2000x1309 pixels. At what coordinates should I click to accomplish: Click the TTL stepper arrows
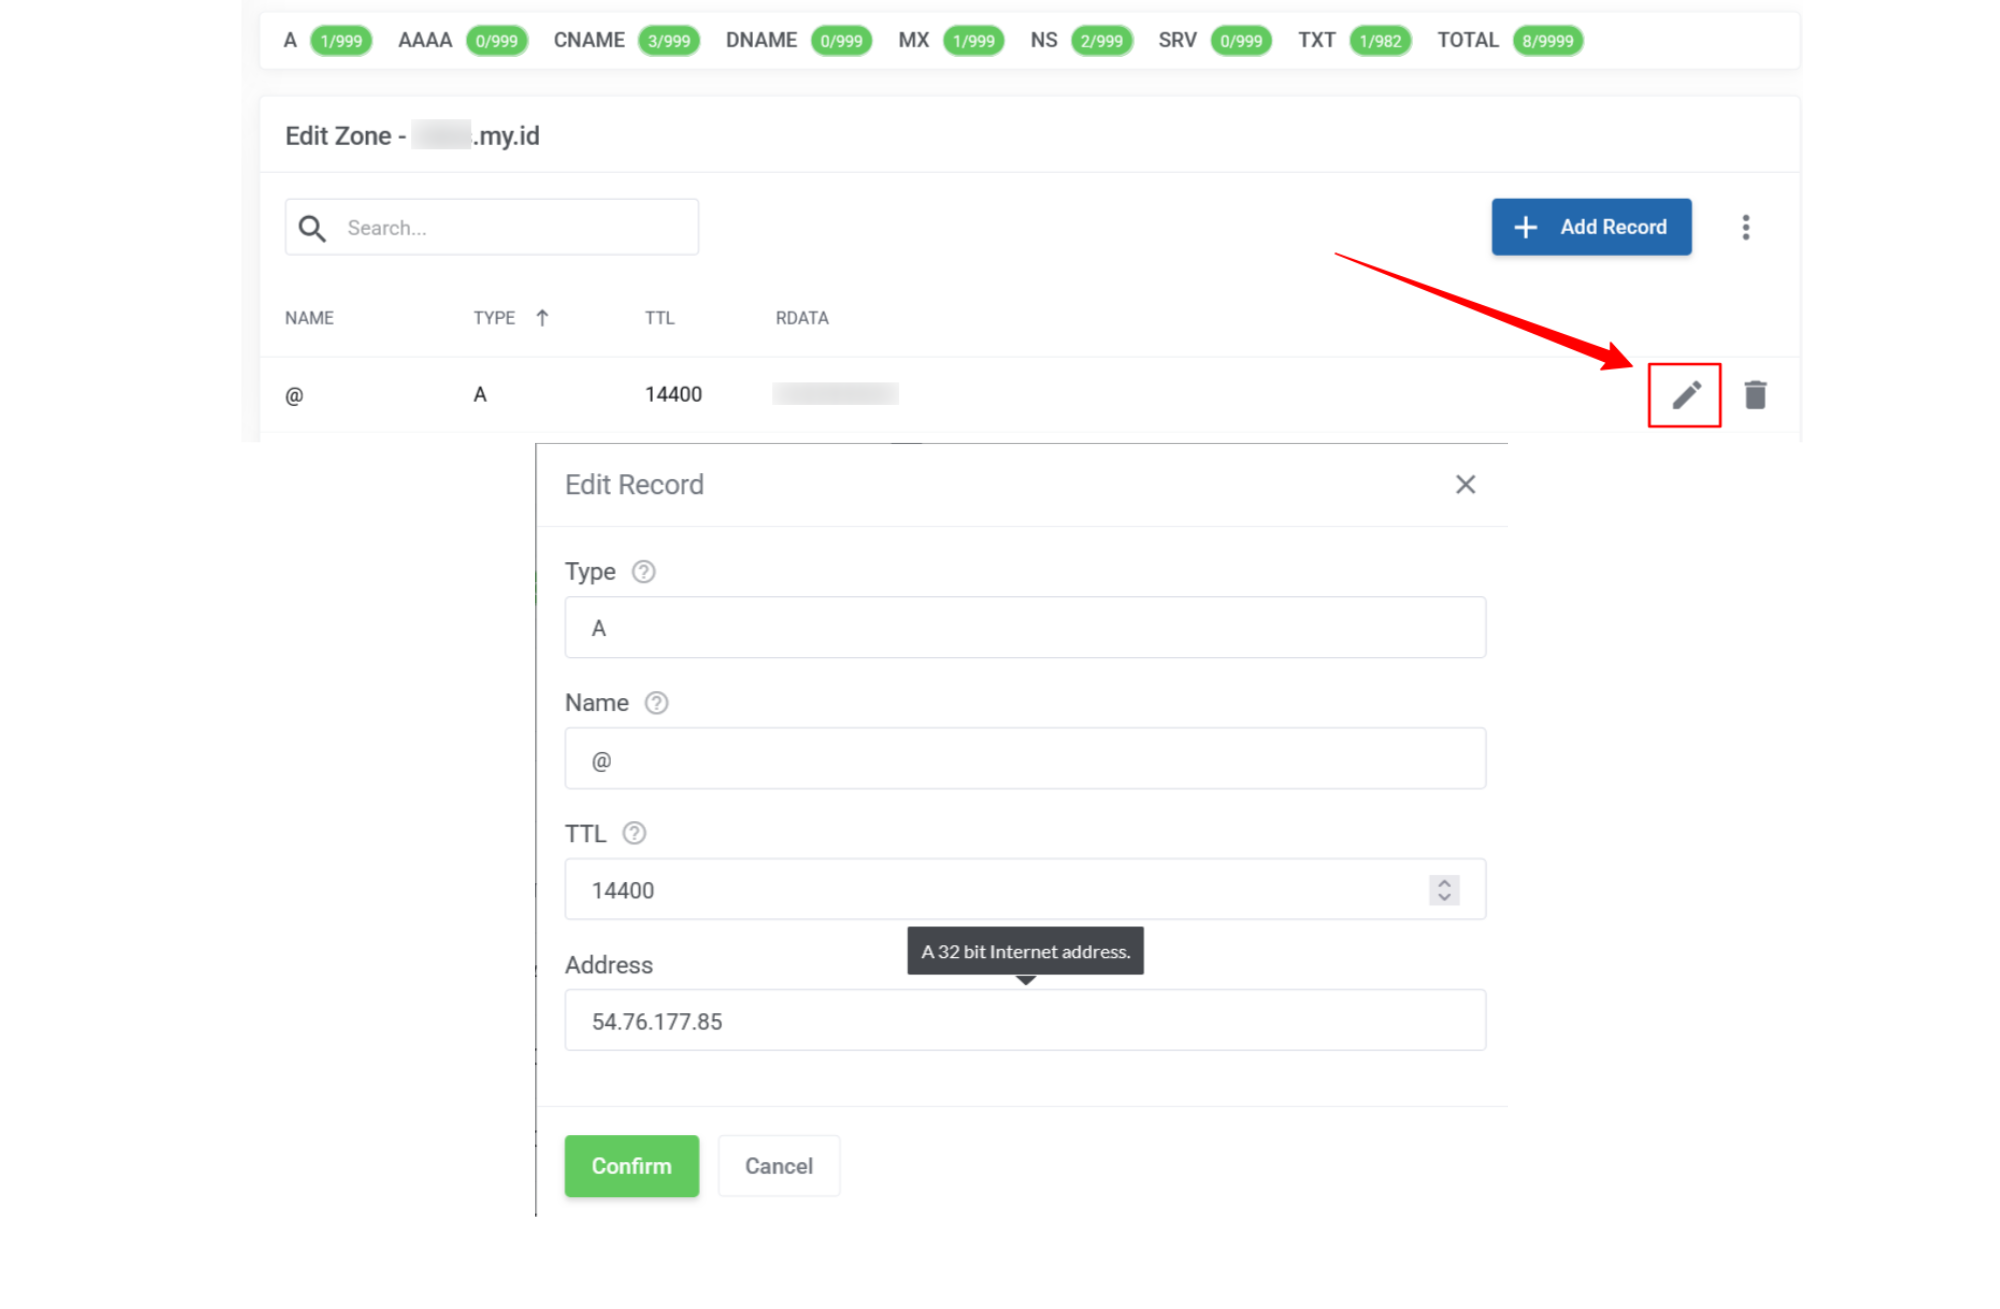click(1444, 890)
